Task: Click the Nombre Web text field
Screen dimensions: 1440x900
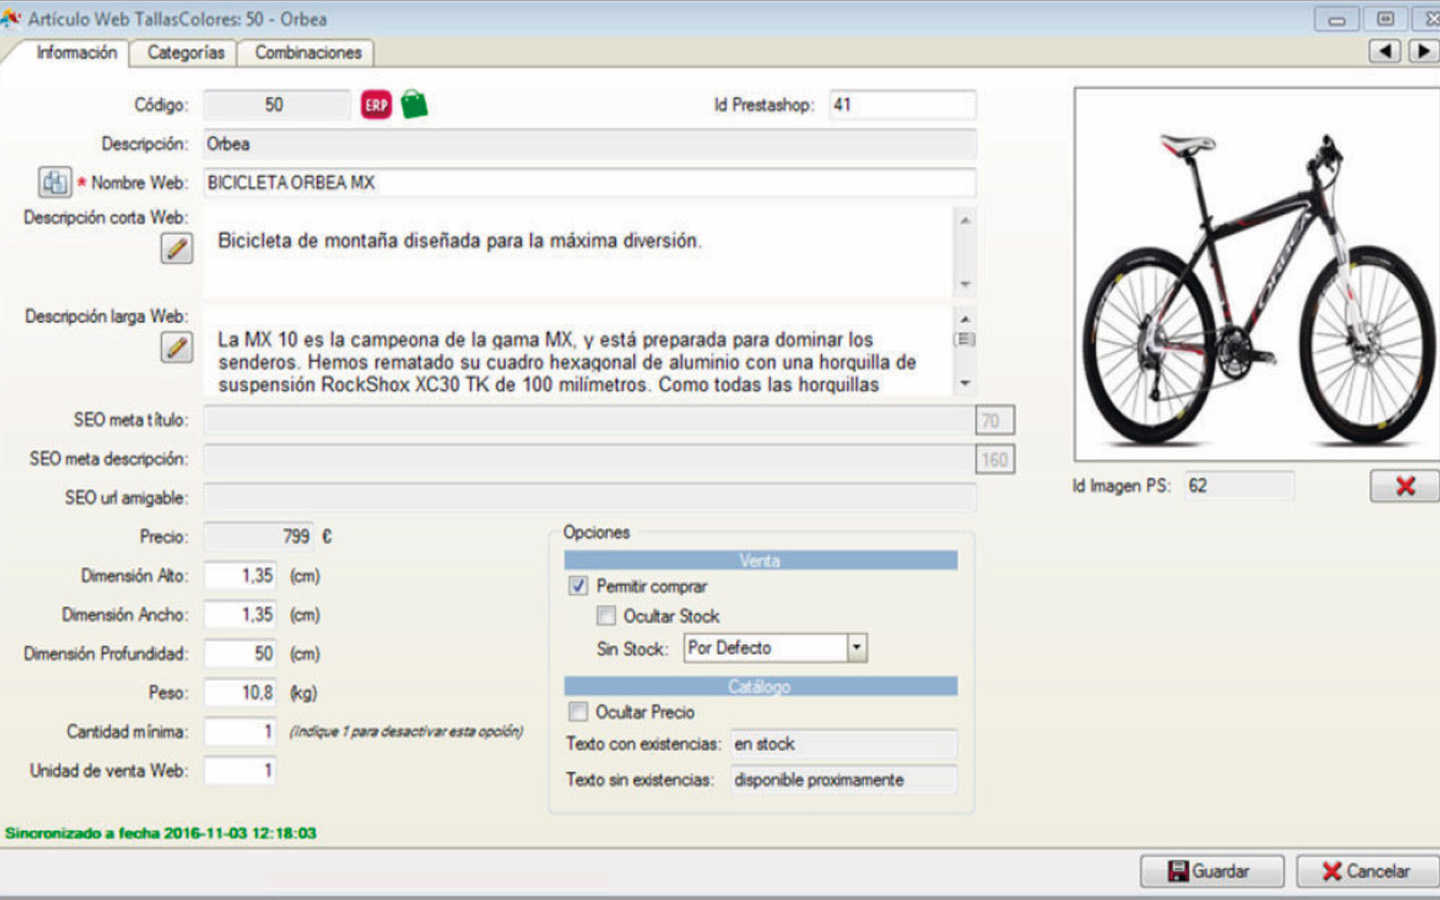Action: click(590, 183)
